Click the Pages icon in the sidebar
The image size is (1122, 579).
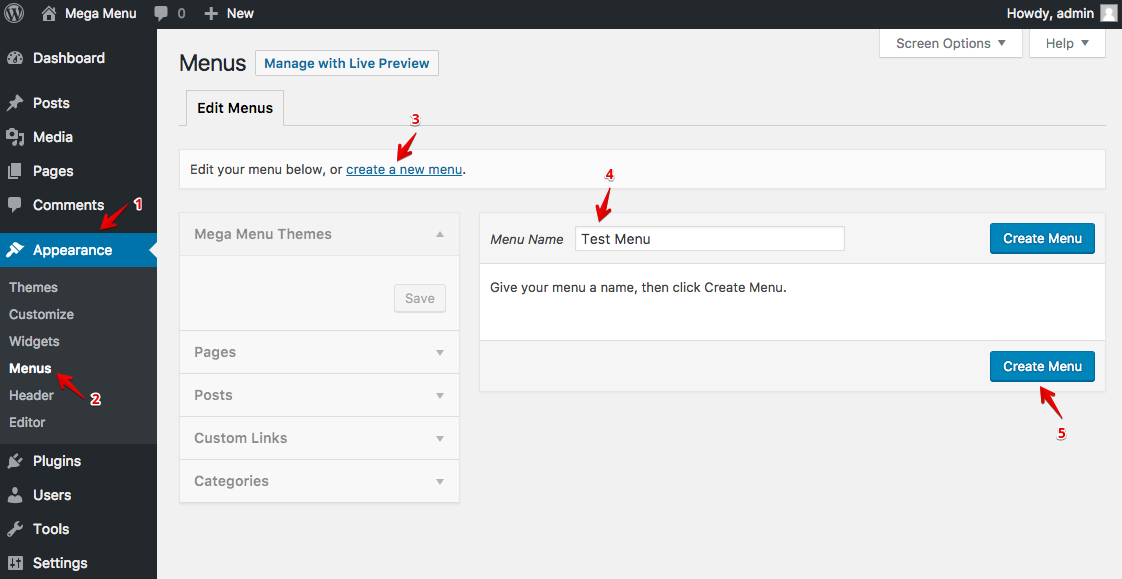(17, 170)
